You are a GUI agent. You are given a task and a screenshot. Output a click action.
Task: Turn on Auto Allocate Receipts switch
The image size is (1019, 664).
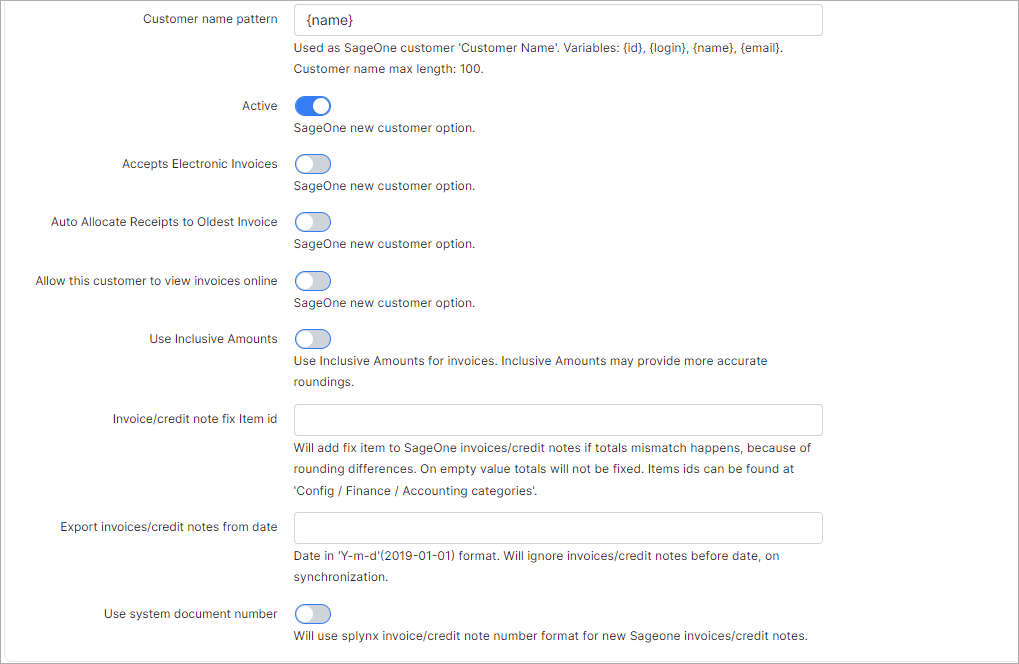click(312, 222)
